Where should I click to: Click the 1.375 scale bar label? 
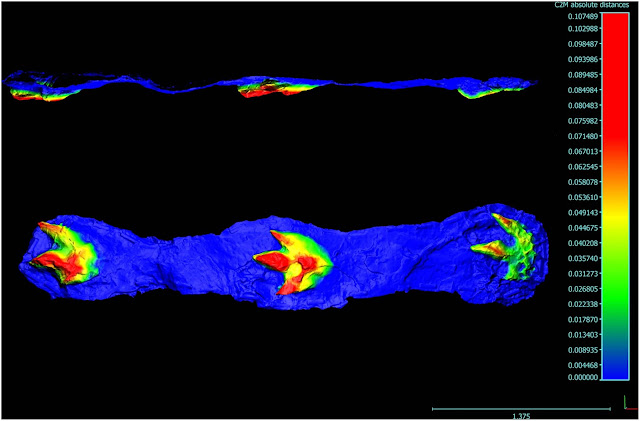pos(521,416)
